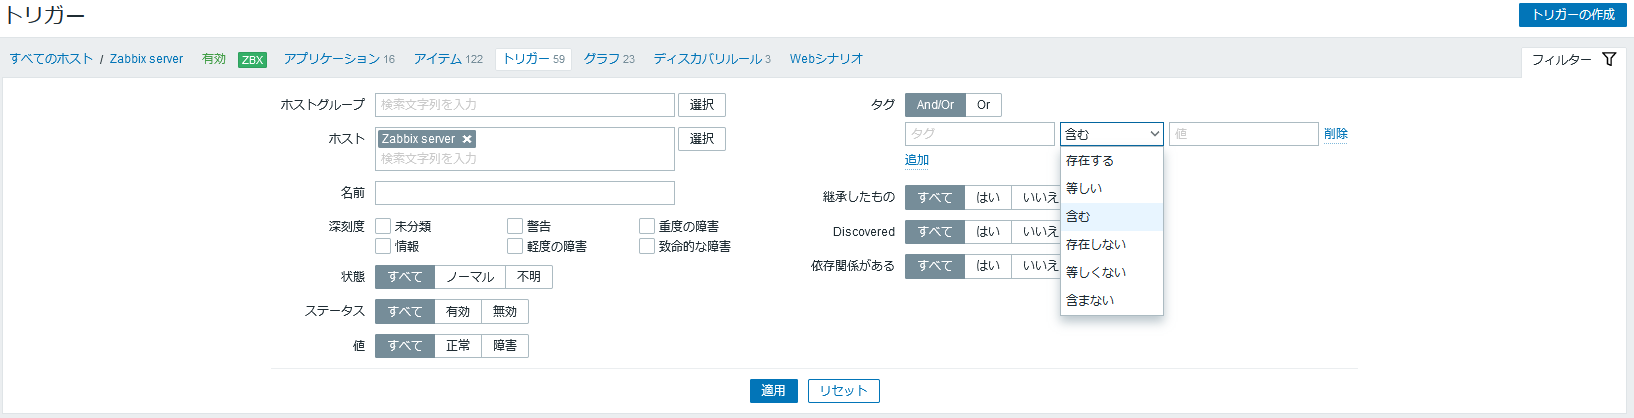Viewport: 1634px width, 418px height.
Task: Open the グラフ tab
Action: pyautogui.click(x=608, y=59)
